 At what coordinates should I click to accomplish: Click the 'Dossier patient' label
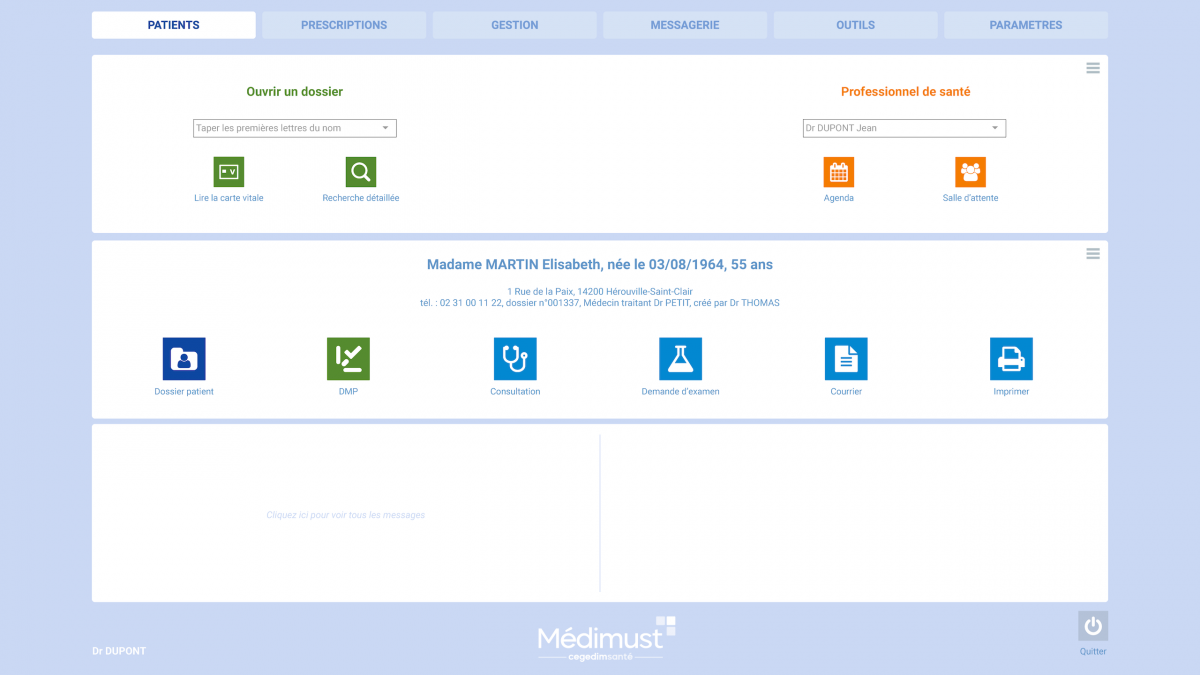point(184,392)
